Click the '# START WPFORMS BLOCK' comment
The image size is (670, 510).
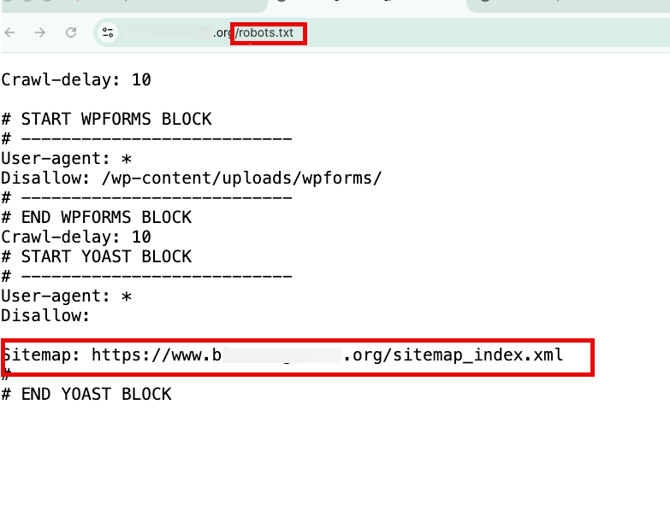[x=106, y=119]
